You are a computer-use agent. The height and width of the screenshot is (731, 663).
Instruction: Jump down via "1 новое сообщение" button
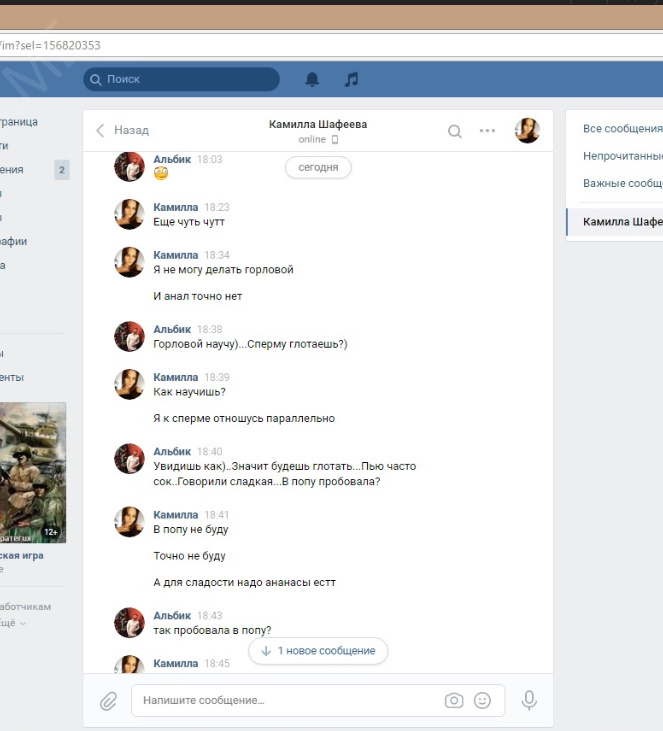click(x=317, y=651)
